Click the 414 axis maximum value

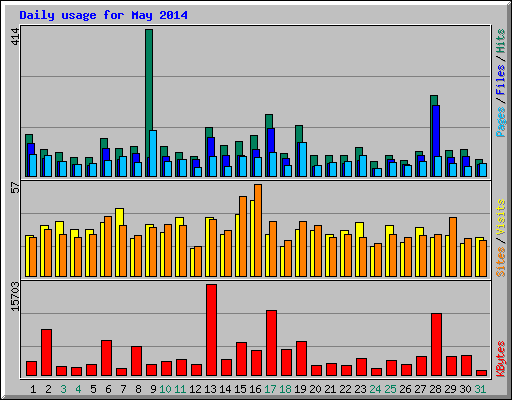coord(15,37)
